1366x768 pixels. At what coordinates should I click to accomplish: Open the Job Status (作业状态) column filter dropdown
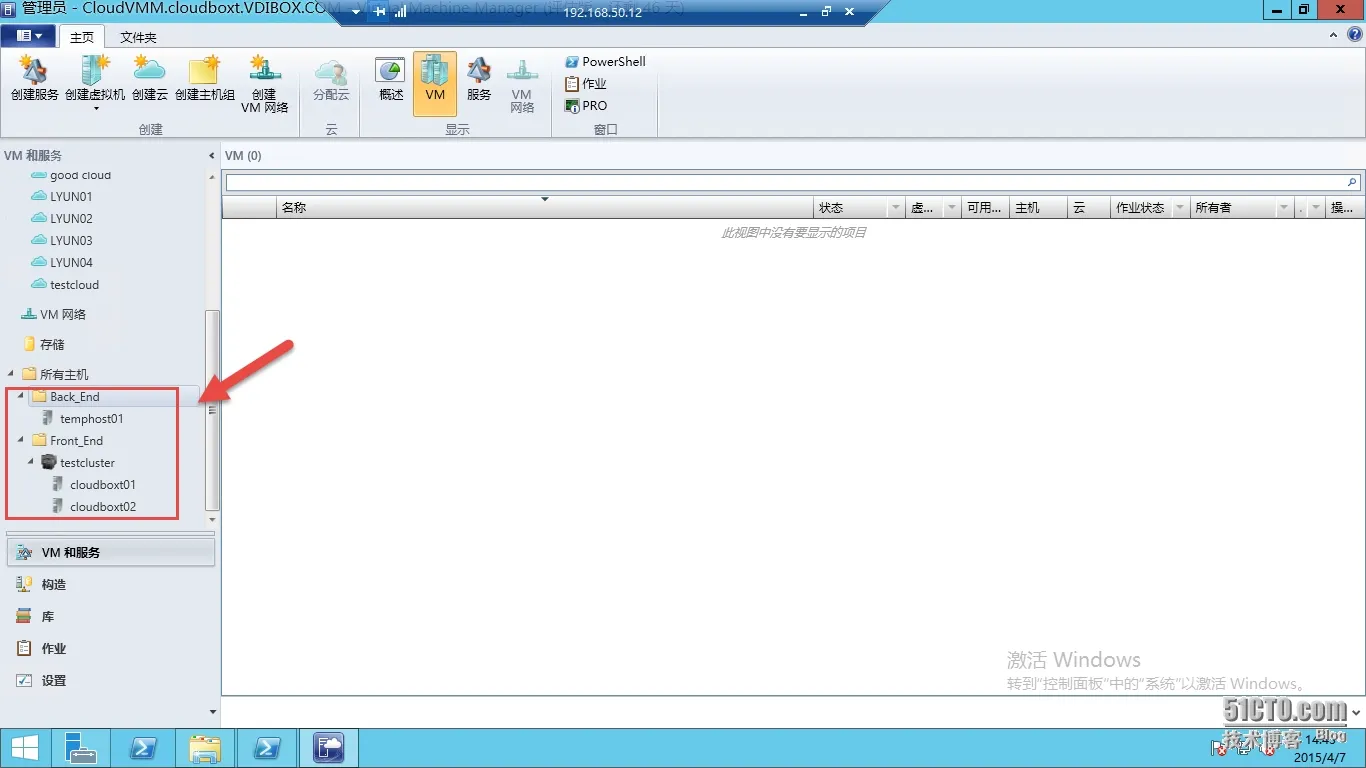(1180, 208)
